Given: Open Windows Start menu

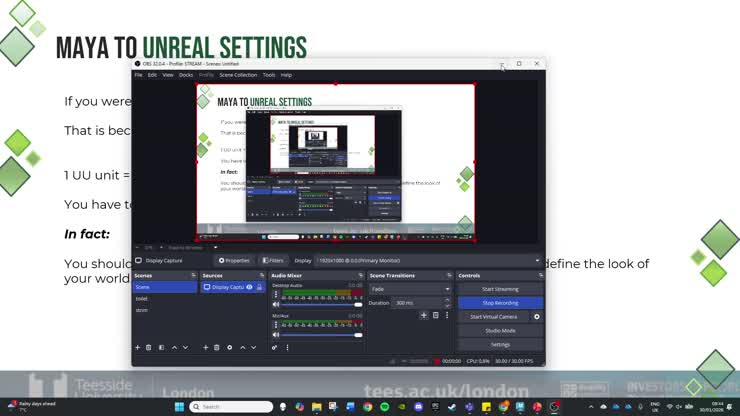Looking at the screenshot, I should [179, 407].
